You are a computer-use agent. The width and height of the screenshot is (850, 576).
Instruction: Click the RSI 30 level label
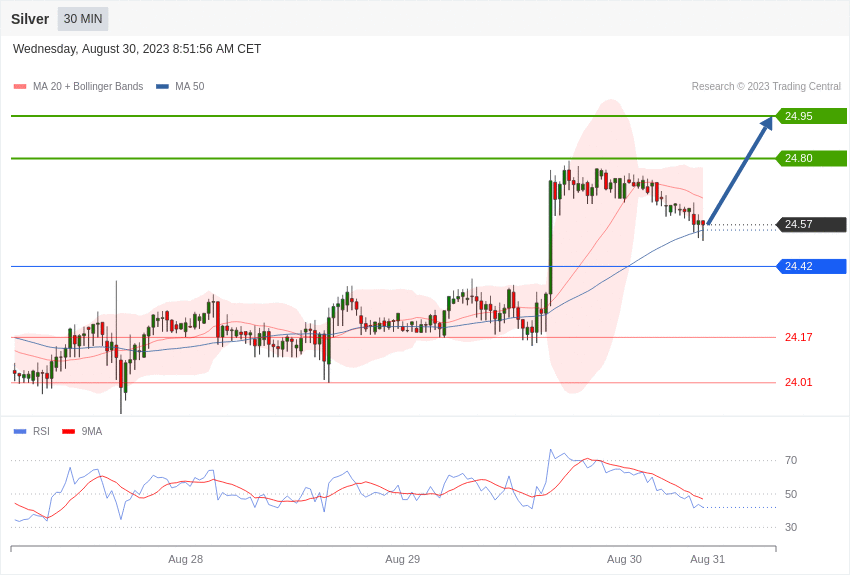(x=791, y=527)
